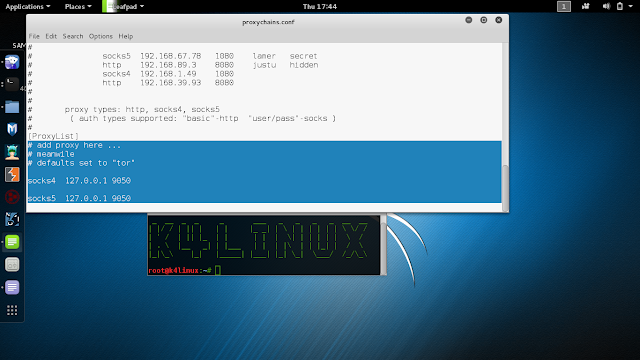The image size is (640, 360).
Task: Click the word 'secret' in the example
Action: [x=303, y=56]
